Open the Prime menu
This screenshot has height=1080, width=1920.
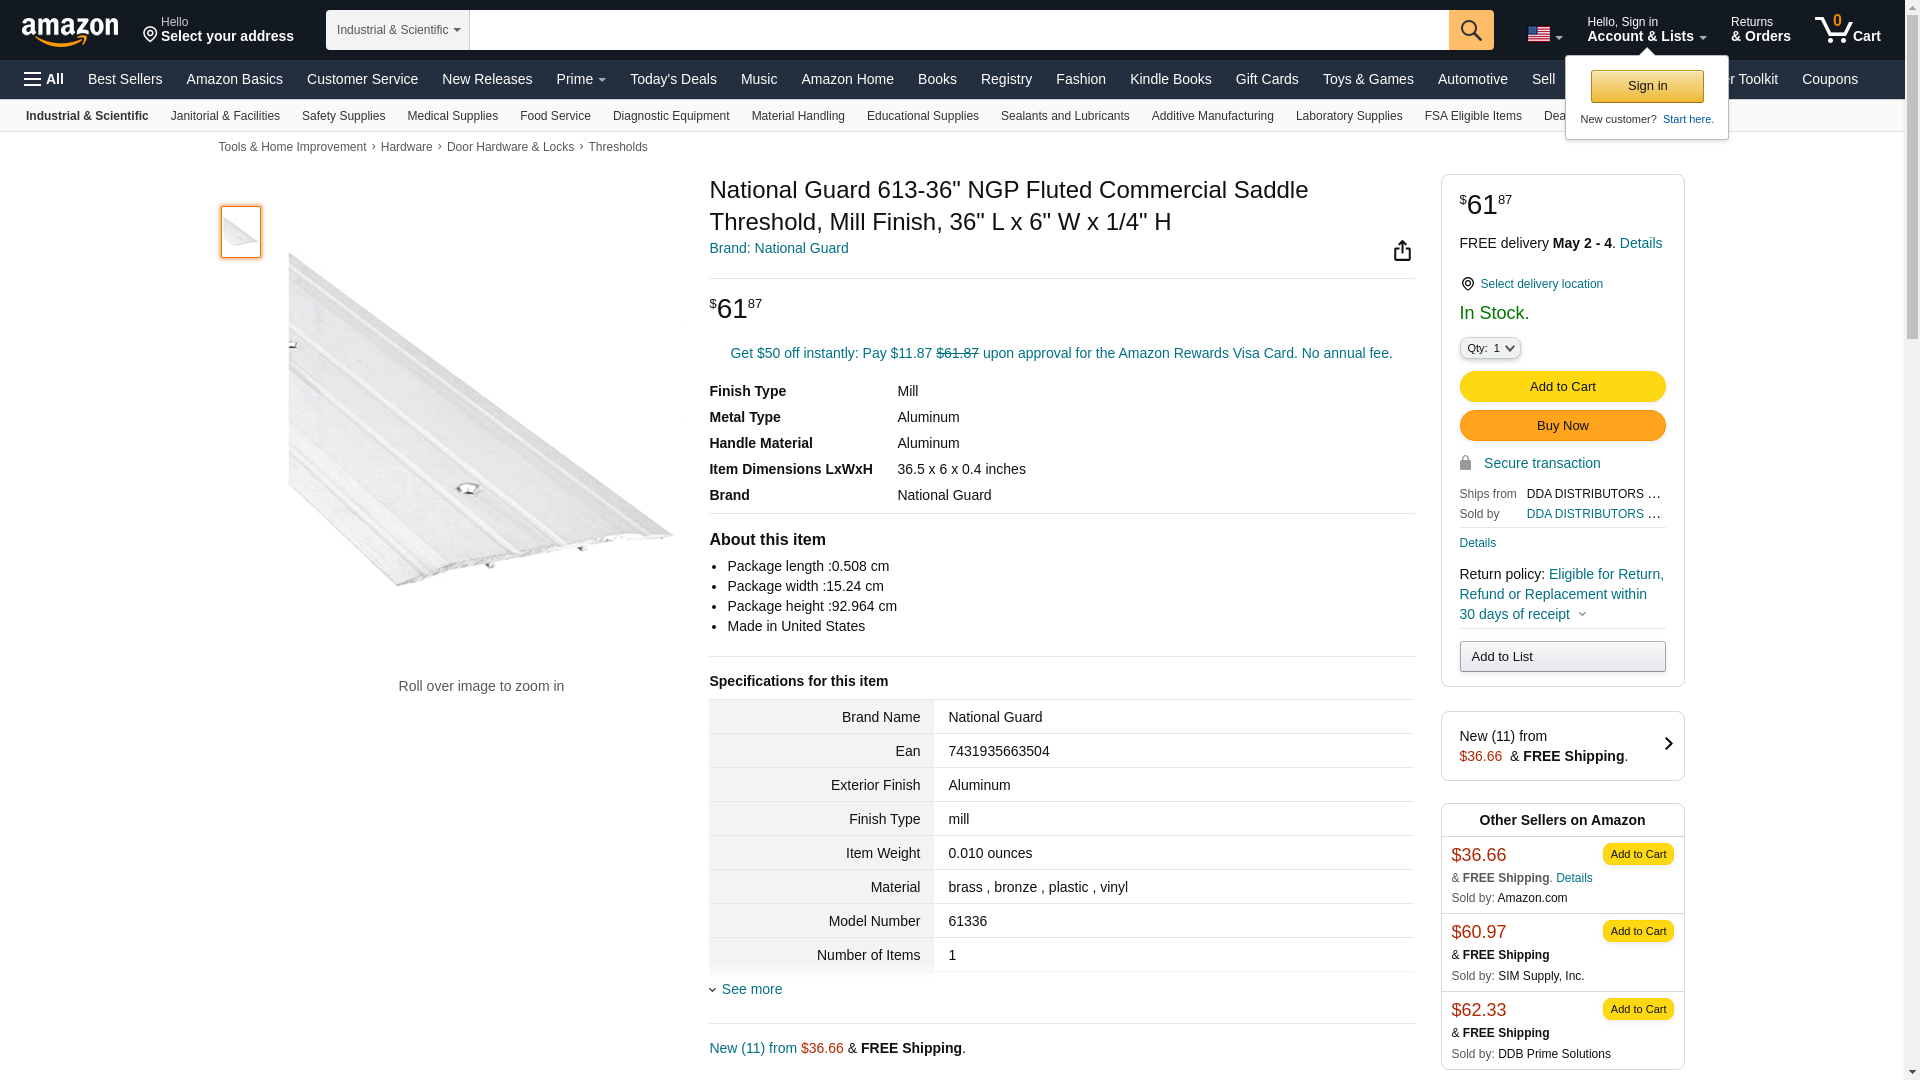click(581, 79)
